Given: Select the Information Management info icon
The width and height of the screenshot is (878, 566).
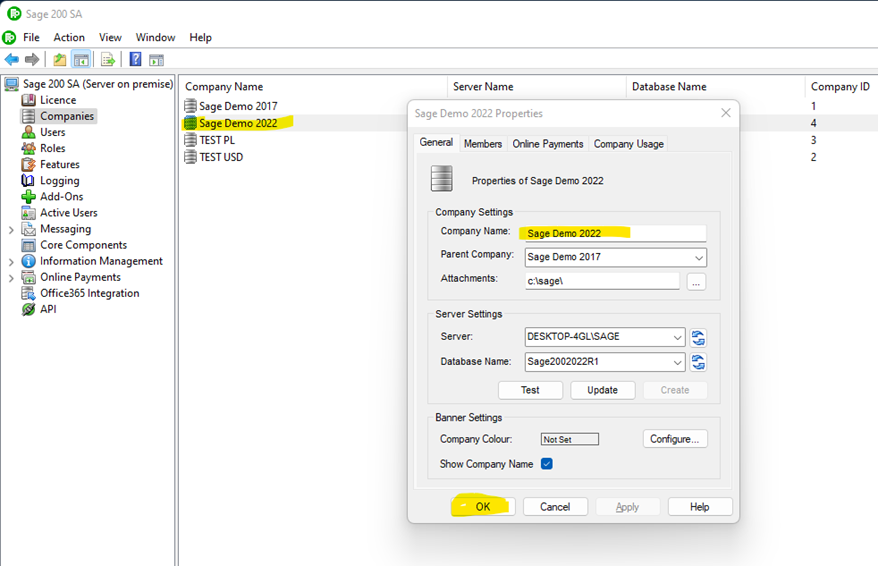Looking at the screenshot, I should (x=29, y=261).
